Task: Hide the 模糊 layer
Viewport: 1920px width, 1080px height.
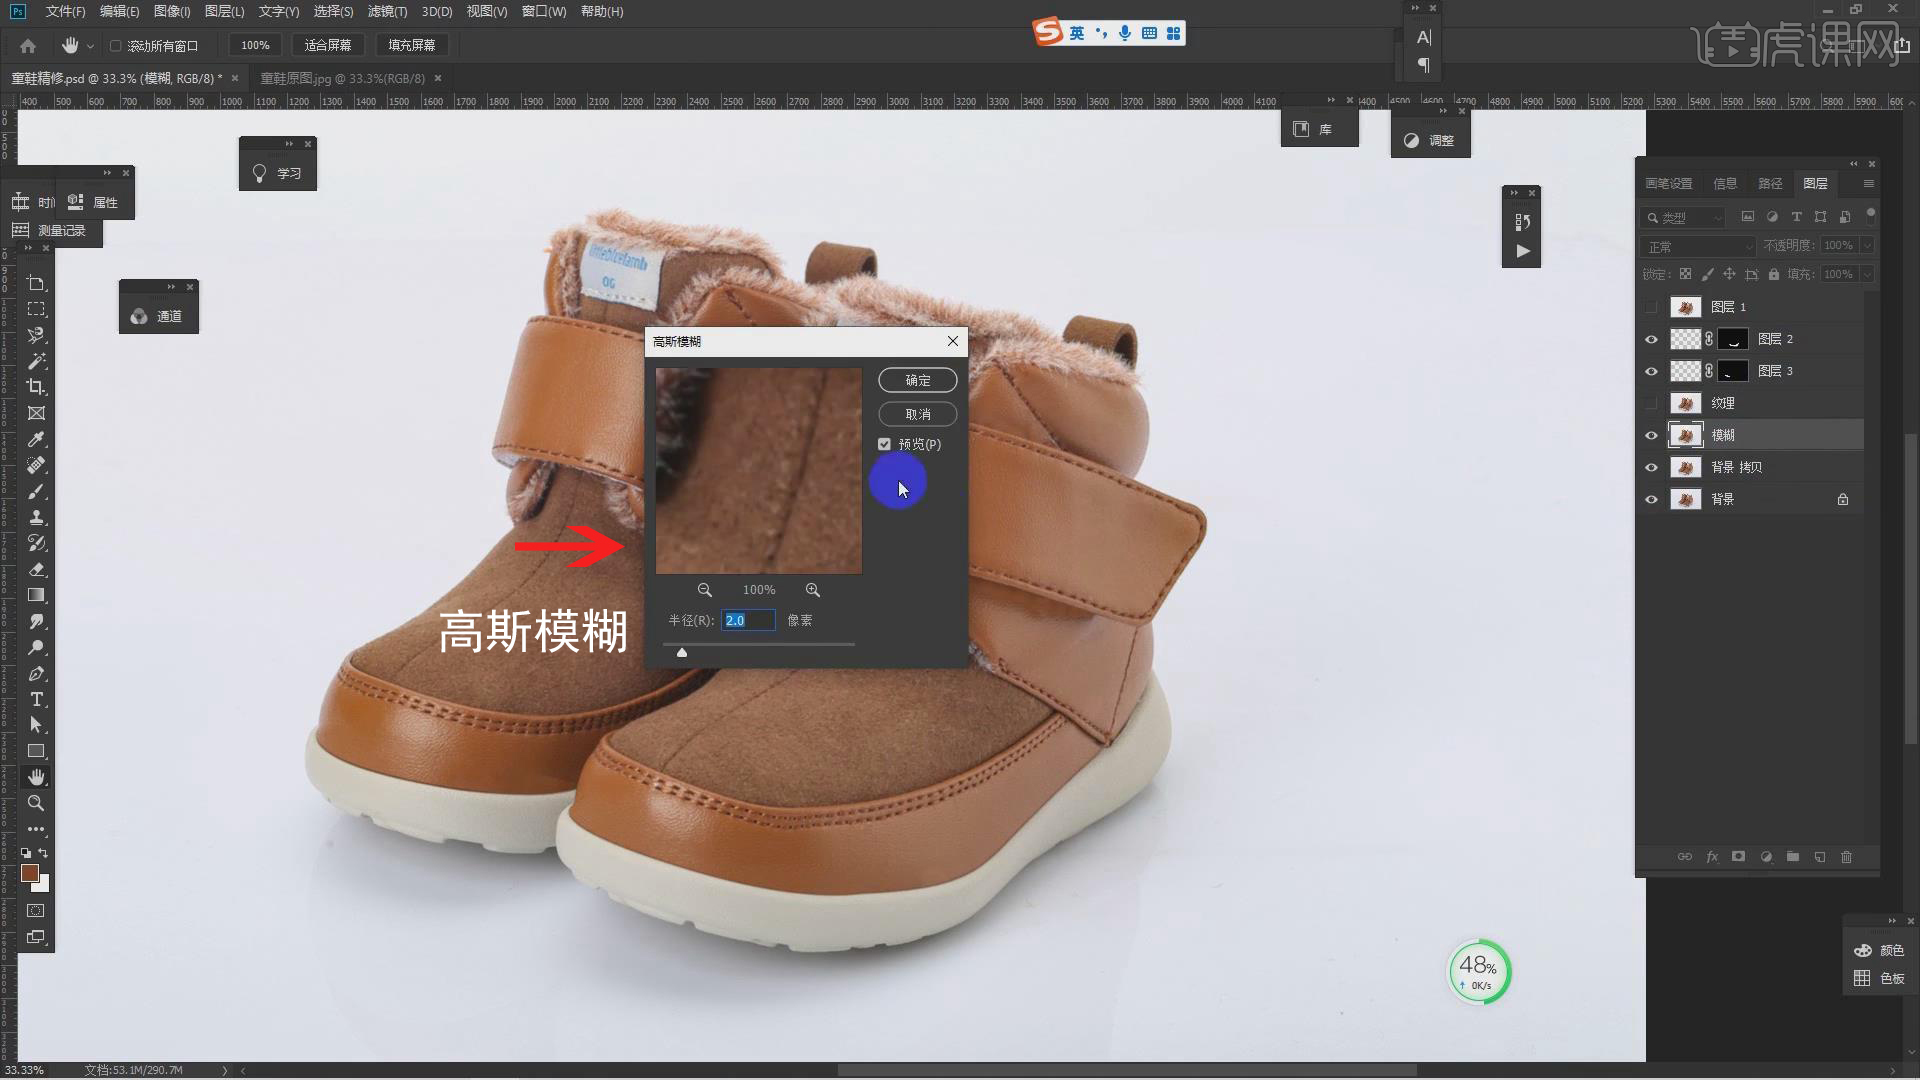Action: 1651,435
